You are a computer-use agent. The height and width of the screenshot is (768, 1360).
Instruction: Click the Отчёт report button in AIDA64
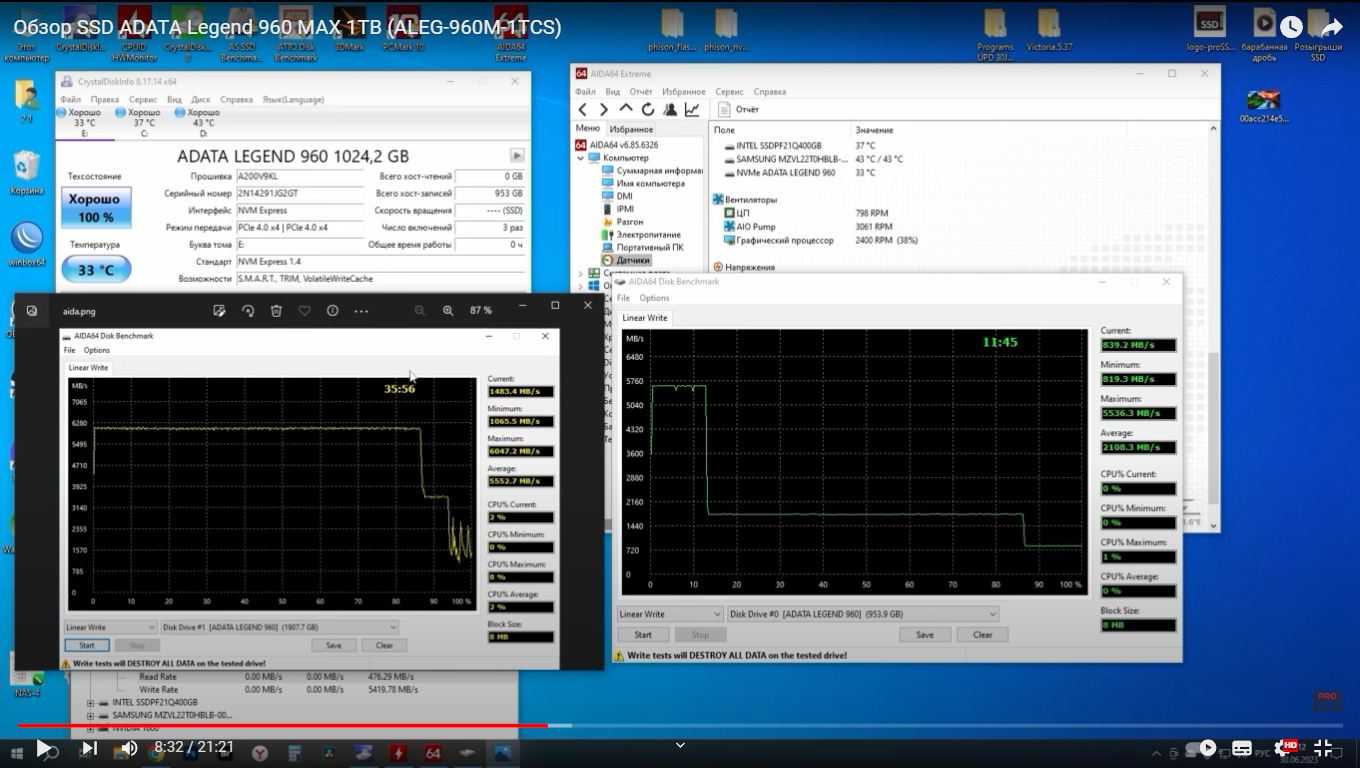tap(739, 109)
